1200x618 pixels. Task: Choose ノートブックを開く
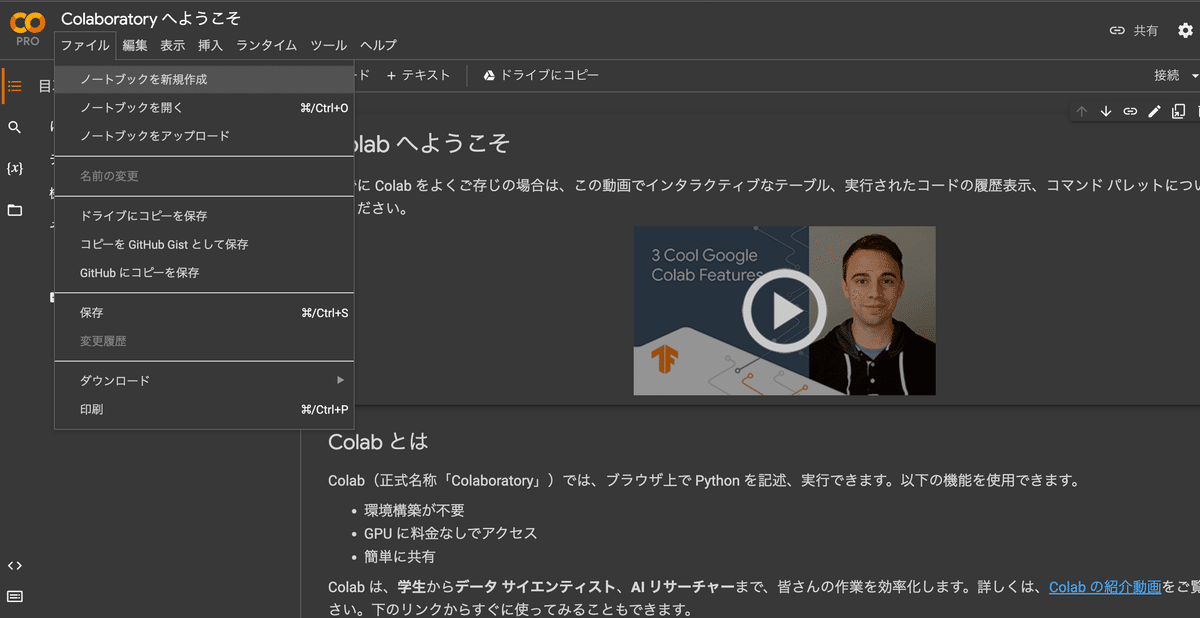[204, 107]
